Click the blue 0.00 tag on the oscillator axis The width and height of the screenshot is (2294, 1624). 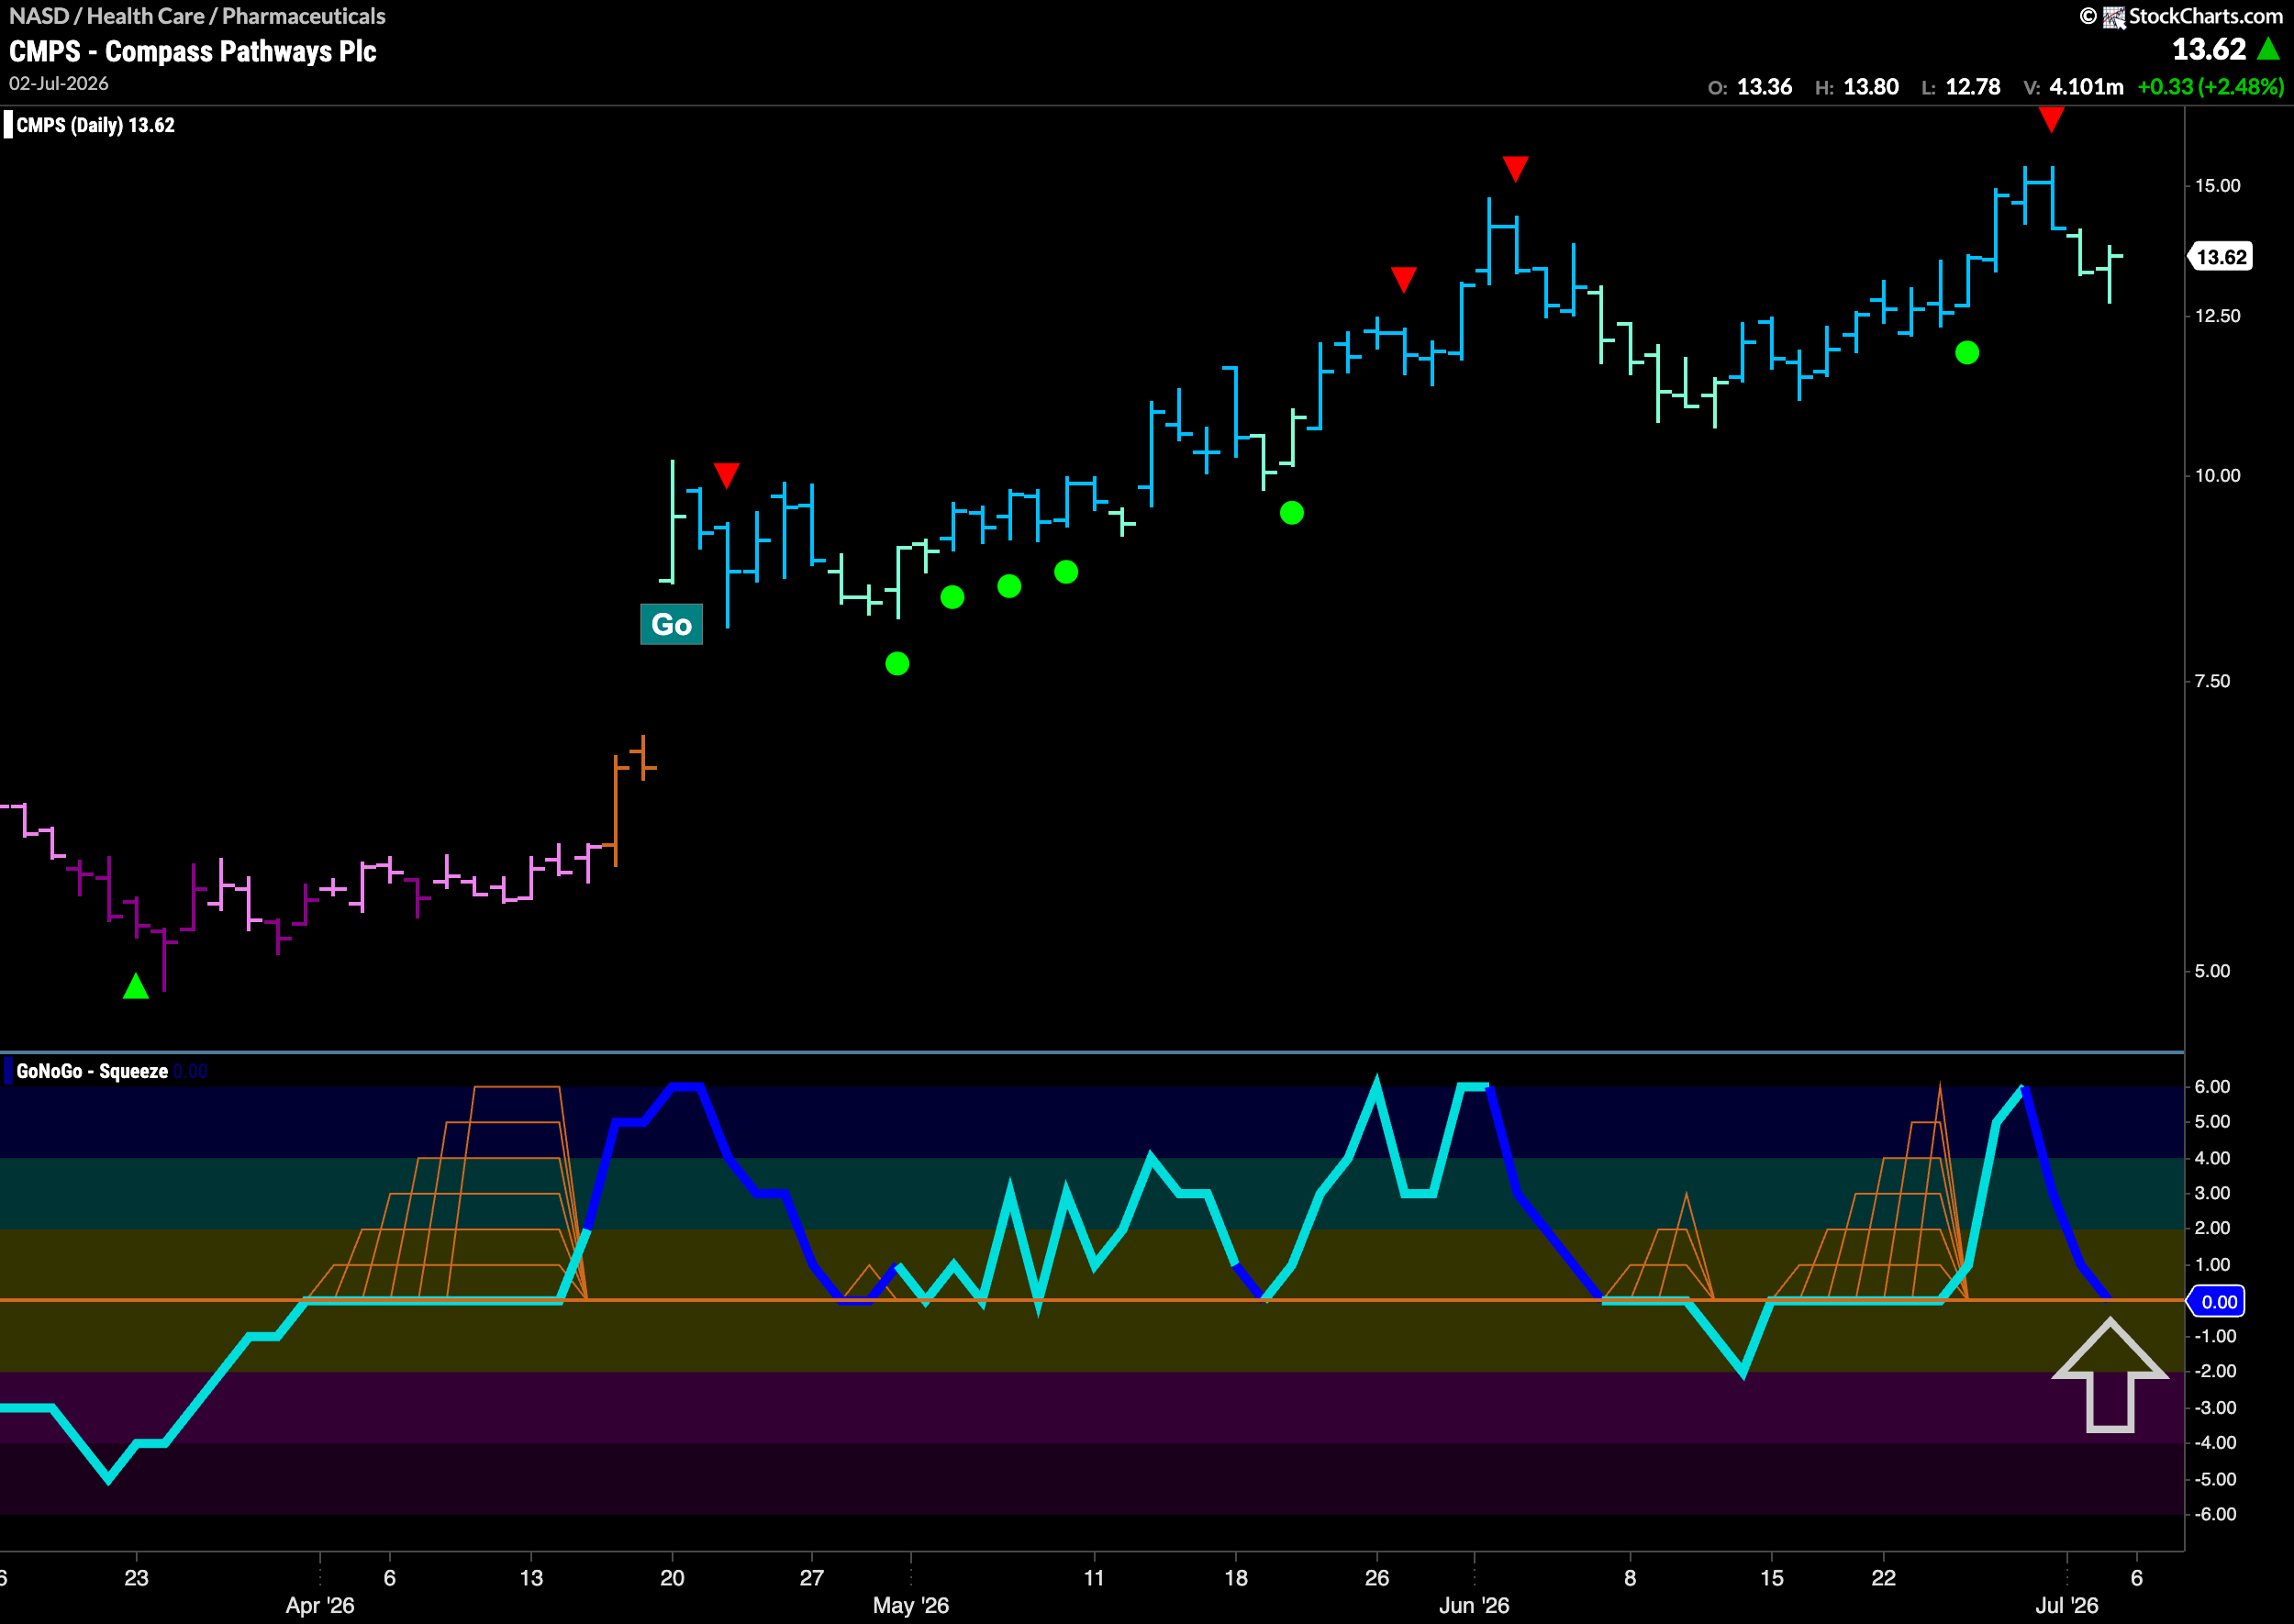click(x=2217, y=1301)
